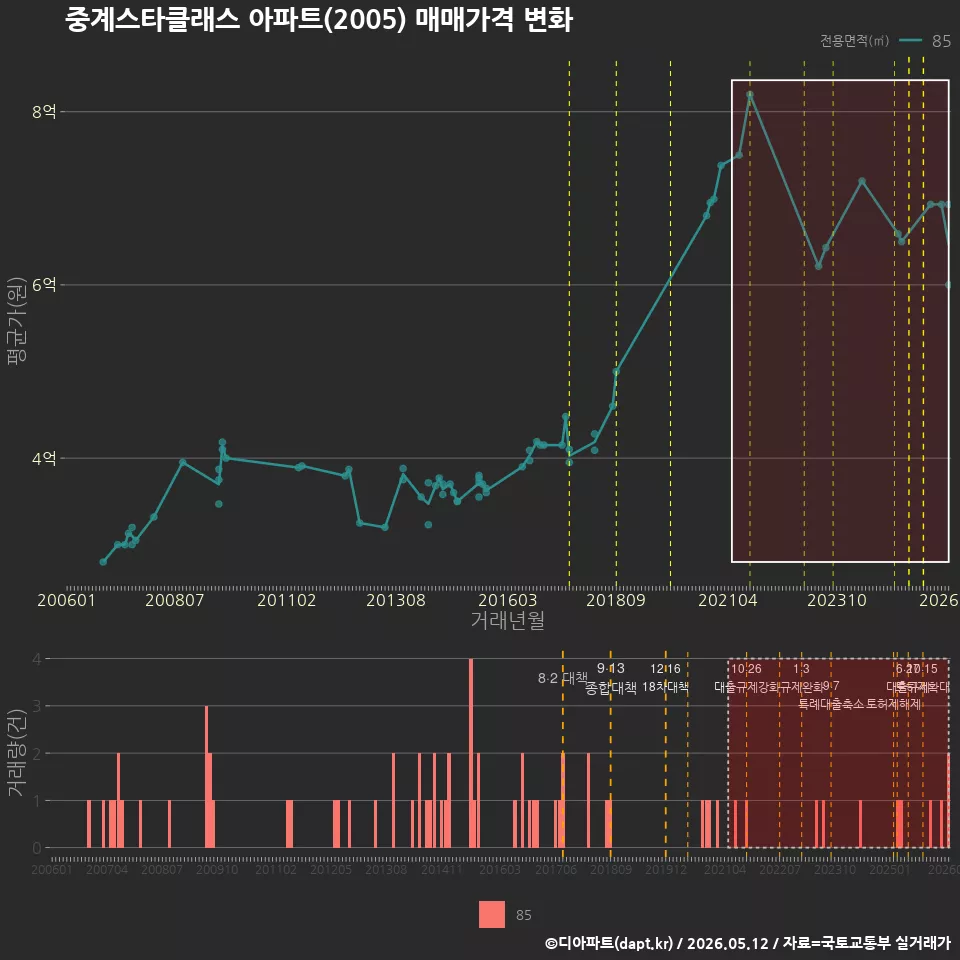960x960 pixels.
Task: Click the volume y-axis label 0
Action: [x=37, y=848]
